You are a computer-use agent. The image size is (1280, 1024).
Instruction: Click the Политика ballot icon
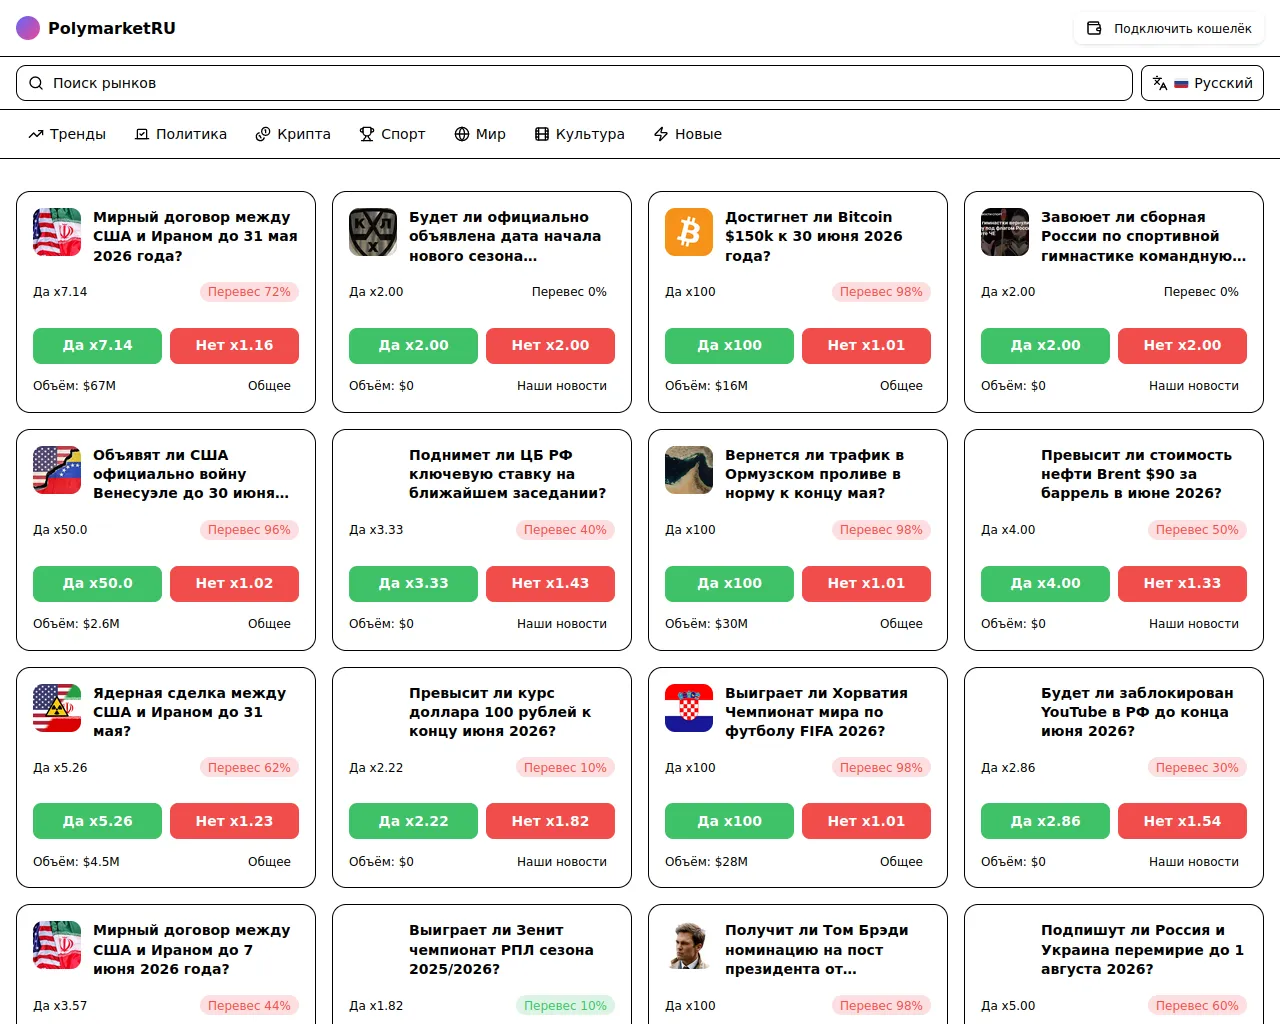click(142, 134)
